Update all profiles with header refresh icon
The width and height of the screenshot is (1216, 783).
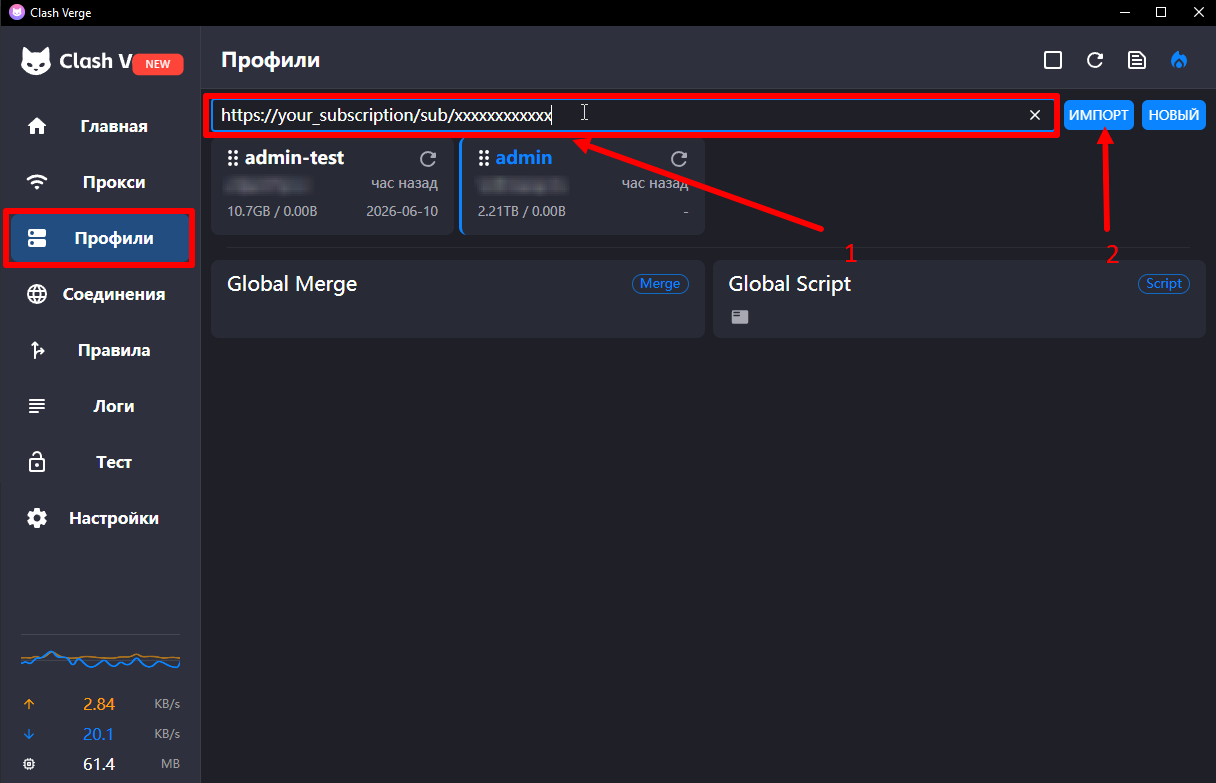click(1095, 60)
